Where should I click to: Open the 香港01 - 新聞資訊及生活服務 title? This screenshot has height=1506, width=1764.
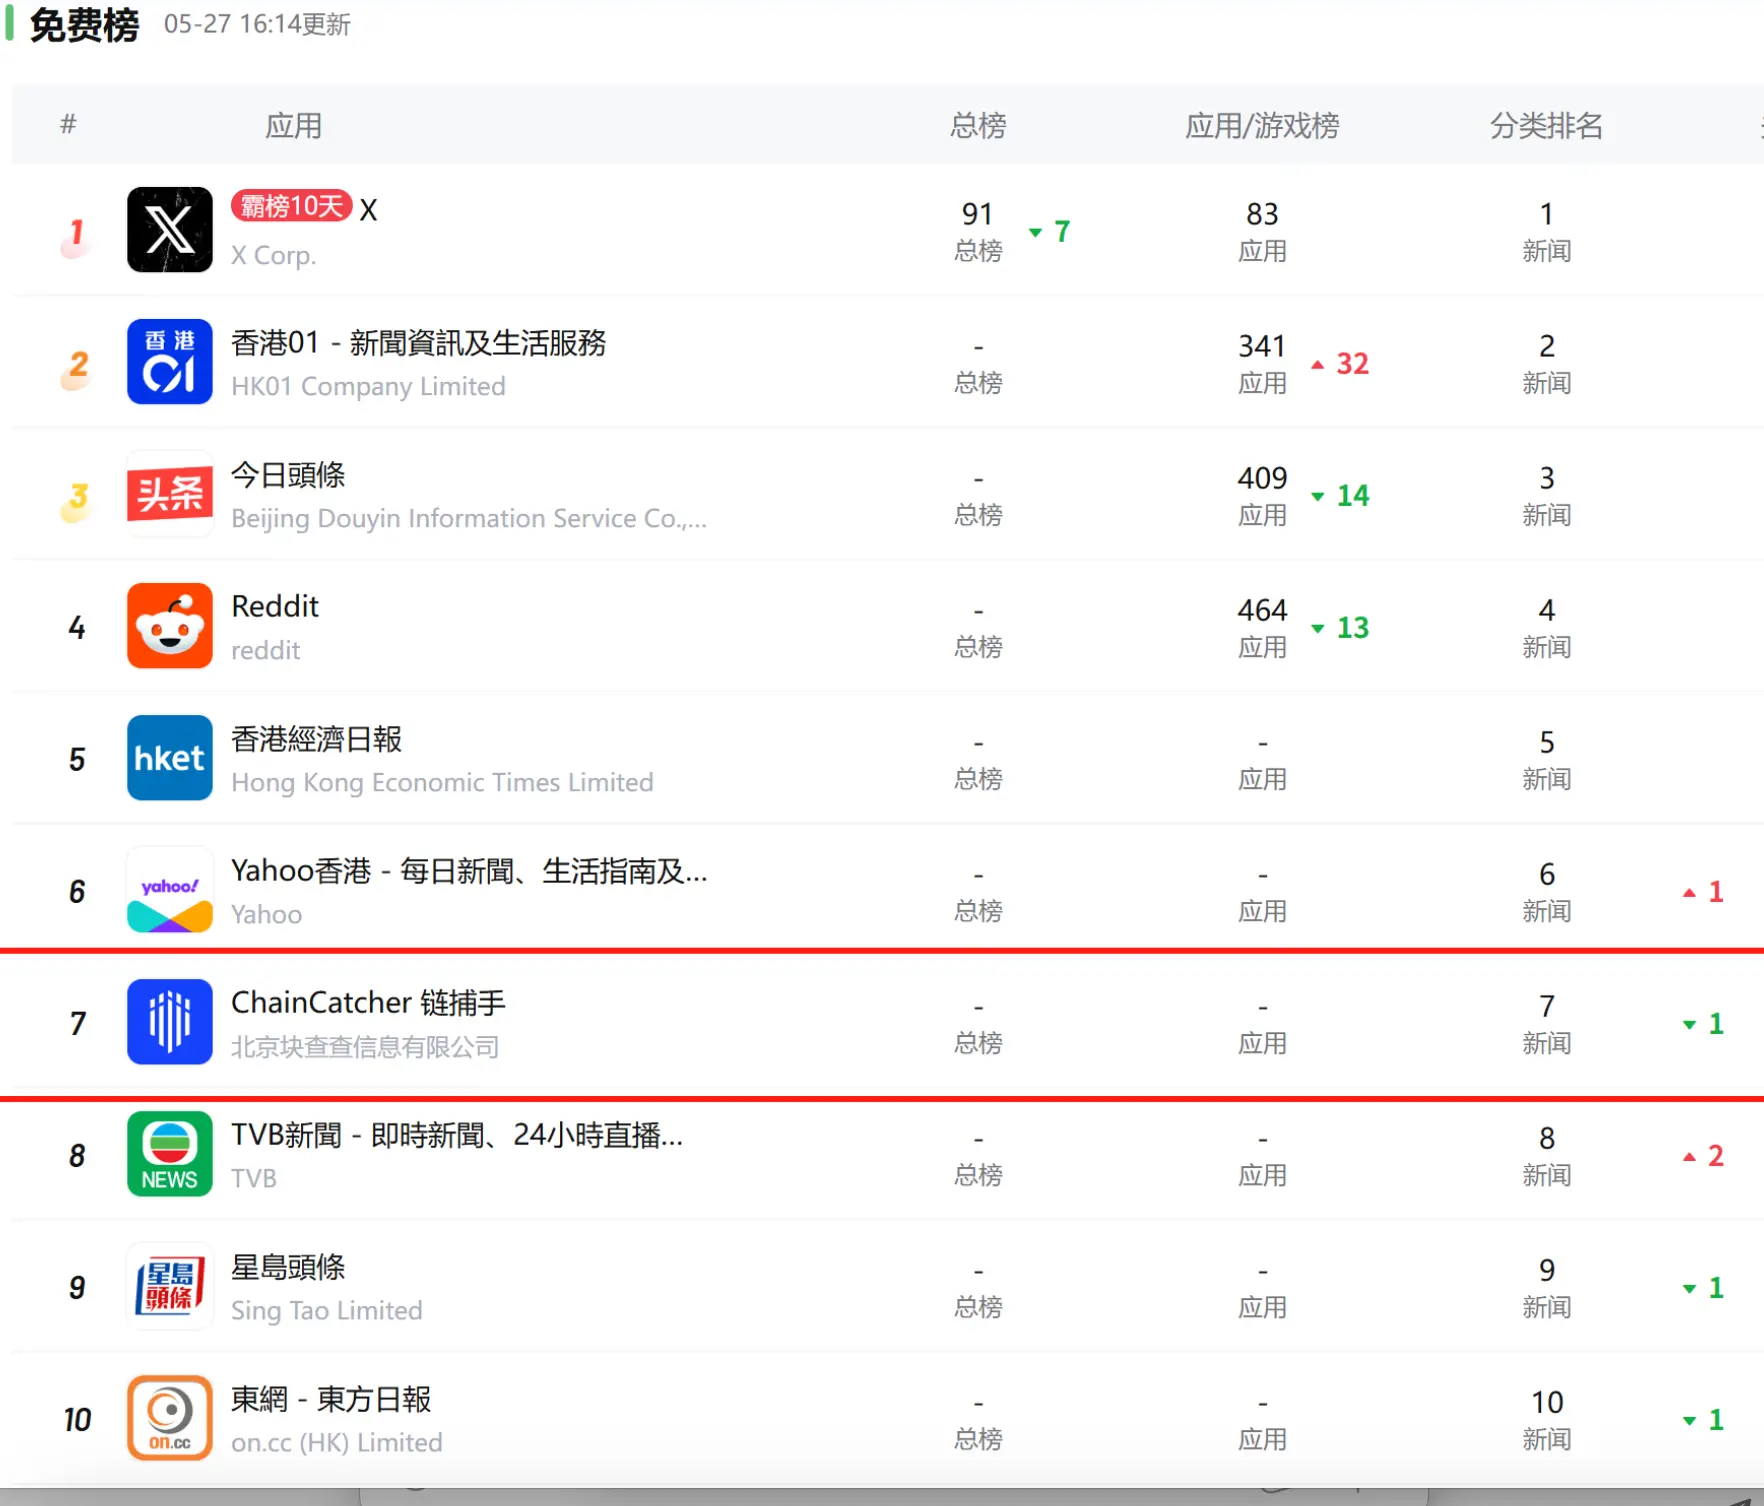pos(419,343)
